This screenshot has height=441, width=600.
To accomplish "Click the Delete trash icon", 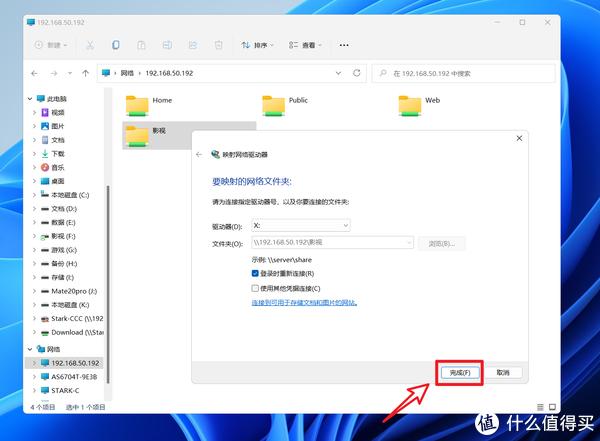I will [x=218, y=45].
